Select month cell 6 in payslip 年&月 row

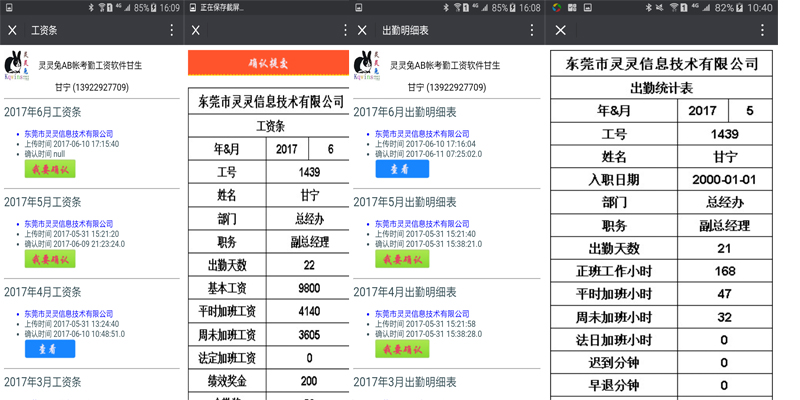(330, 149)
